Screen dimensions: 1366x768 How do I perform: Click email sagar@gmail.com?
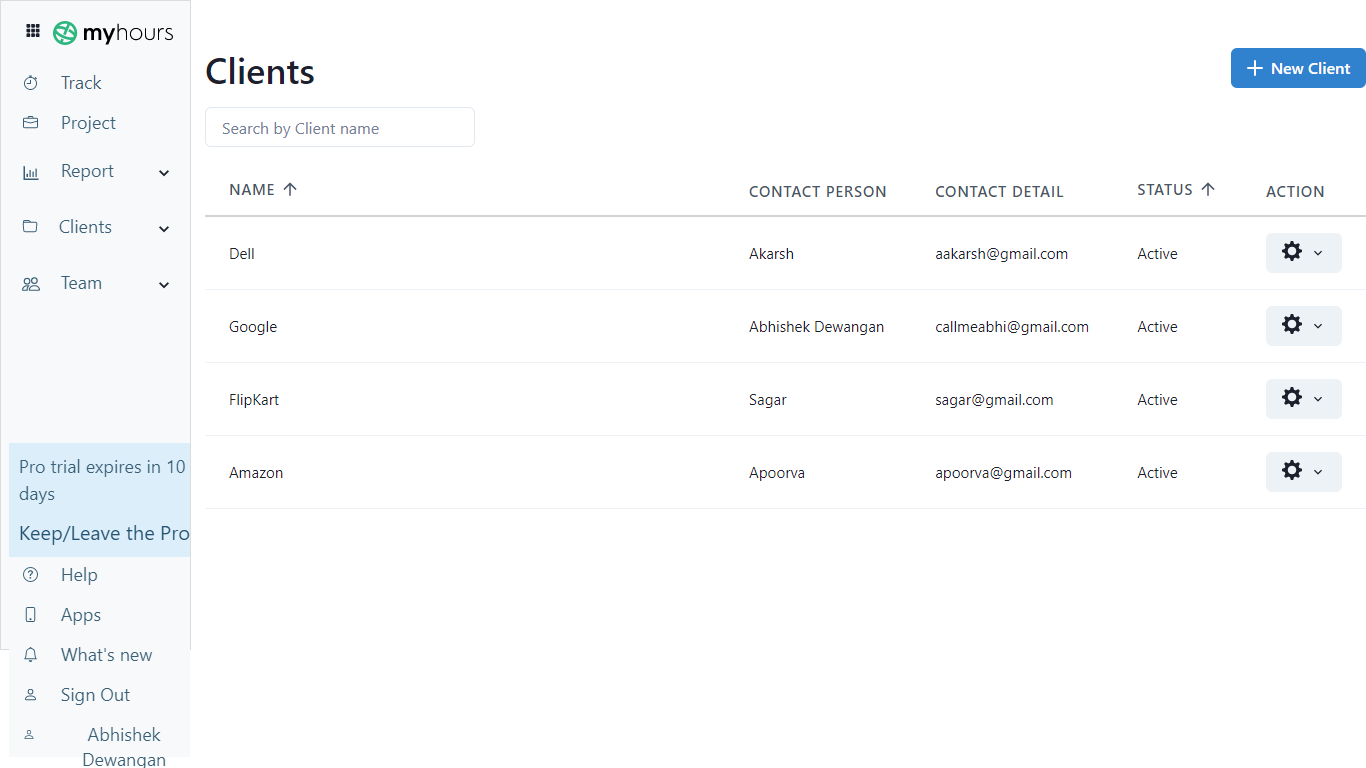click(994, 400)
